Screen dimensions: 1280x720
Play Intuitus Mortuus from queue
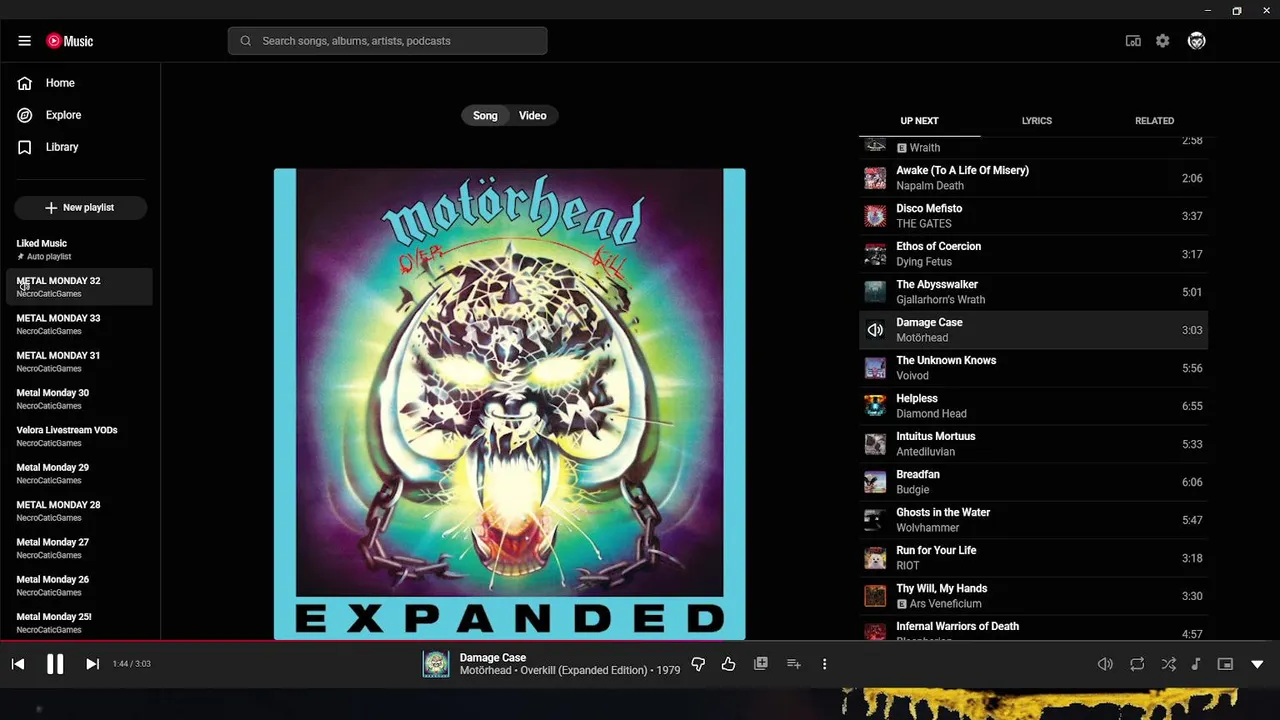pos(1034,444)
